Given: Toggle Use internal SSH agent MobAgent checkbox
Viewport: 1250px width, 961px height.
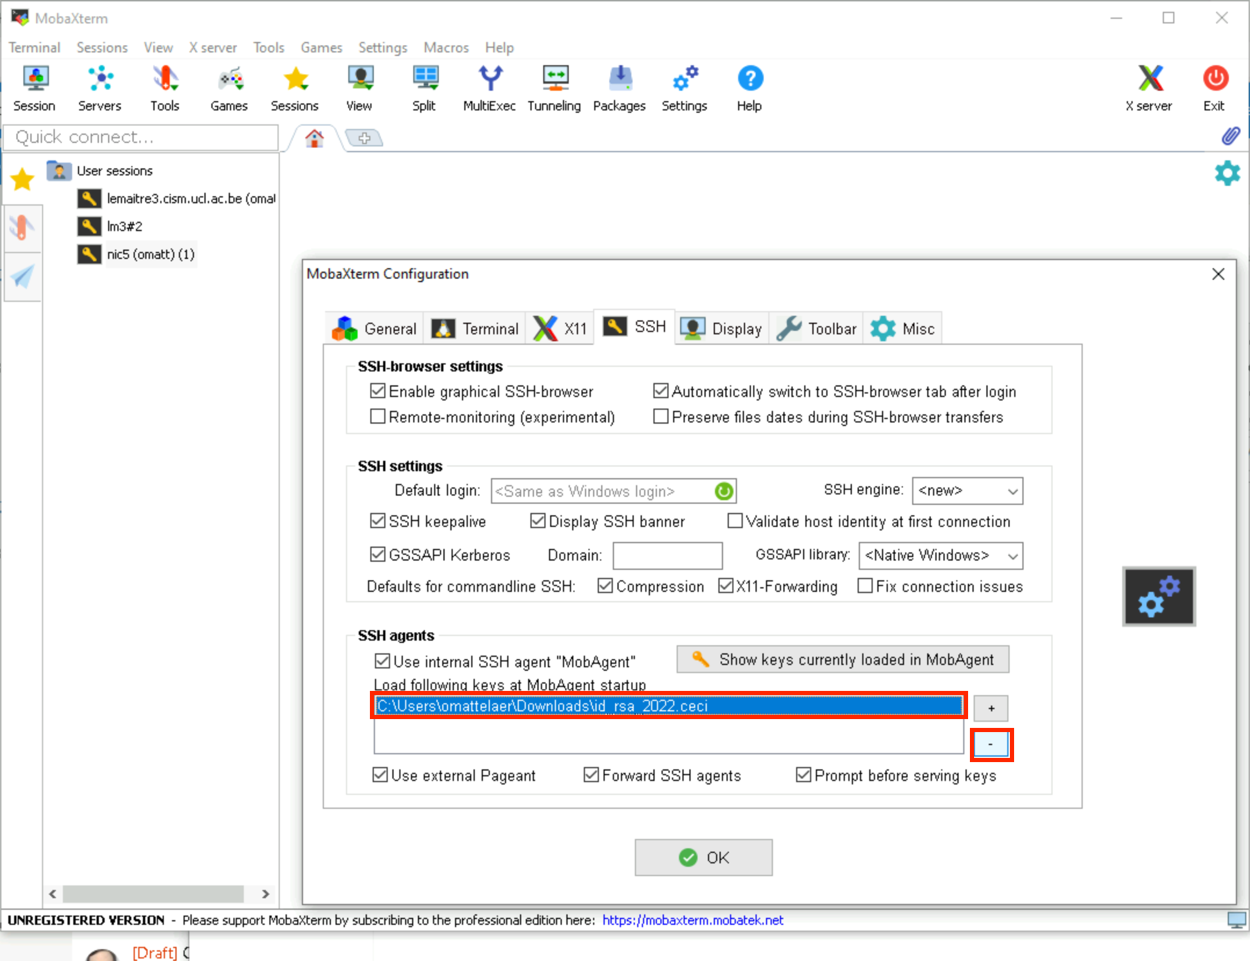Looking at the screenshot, I should pyautogui.click(x=382, y=661).
